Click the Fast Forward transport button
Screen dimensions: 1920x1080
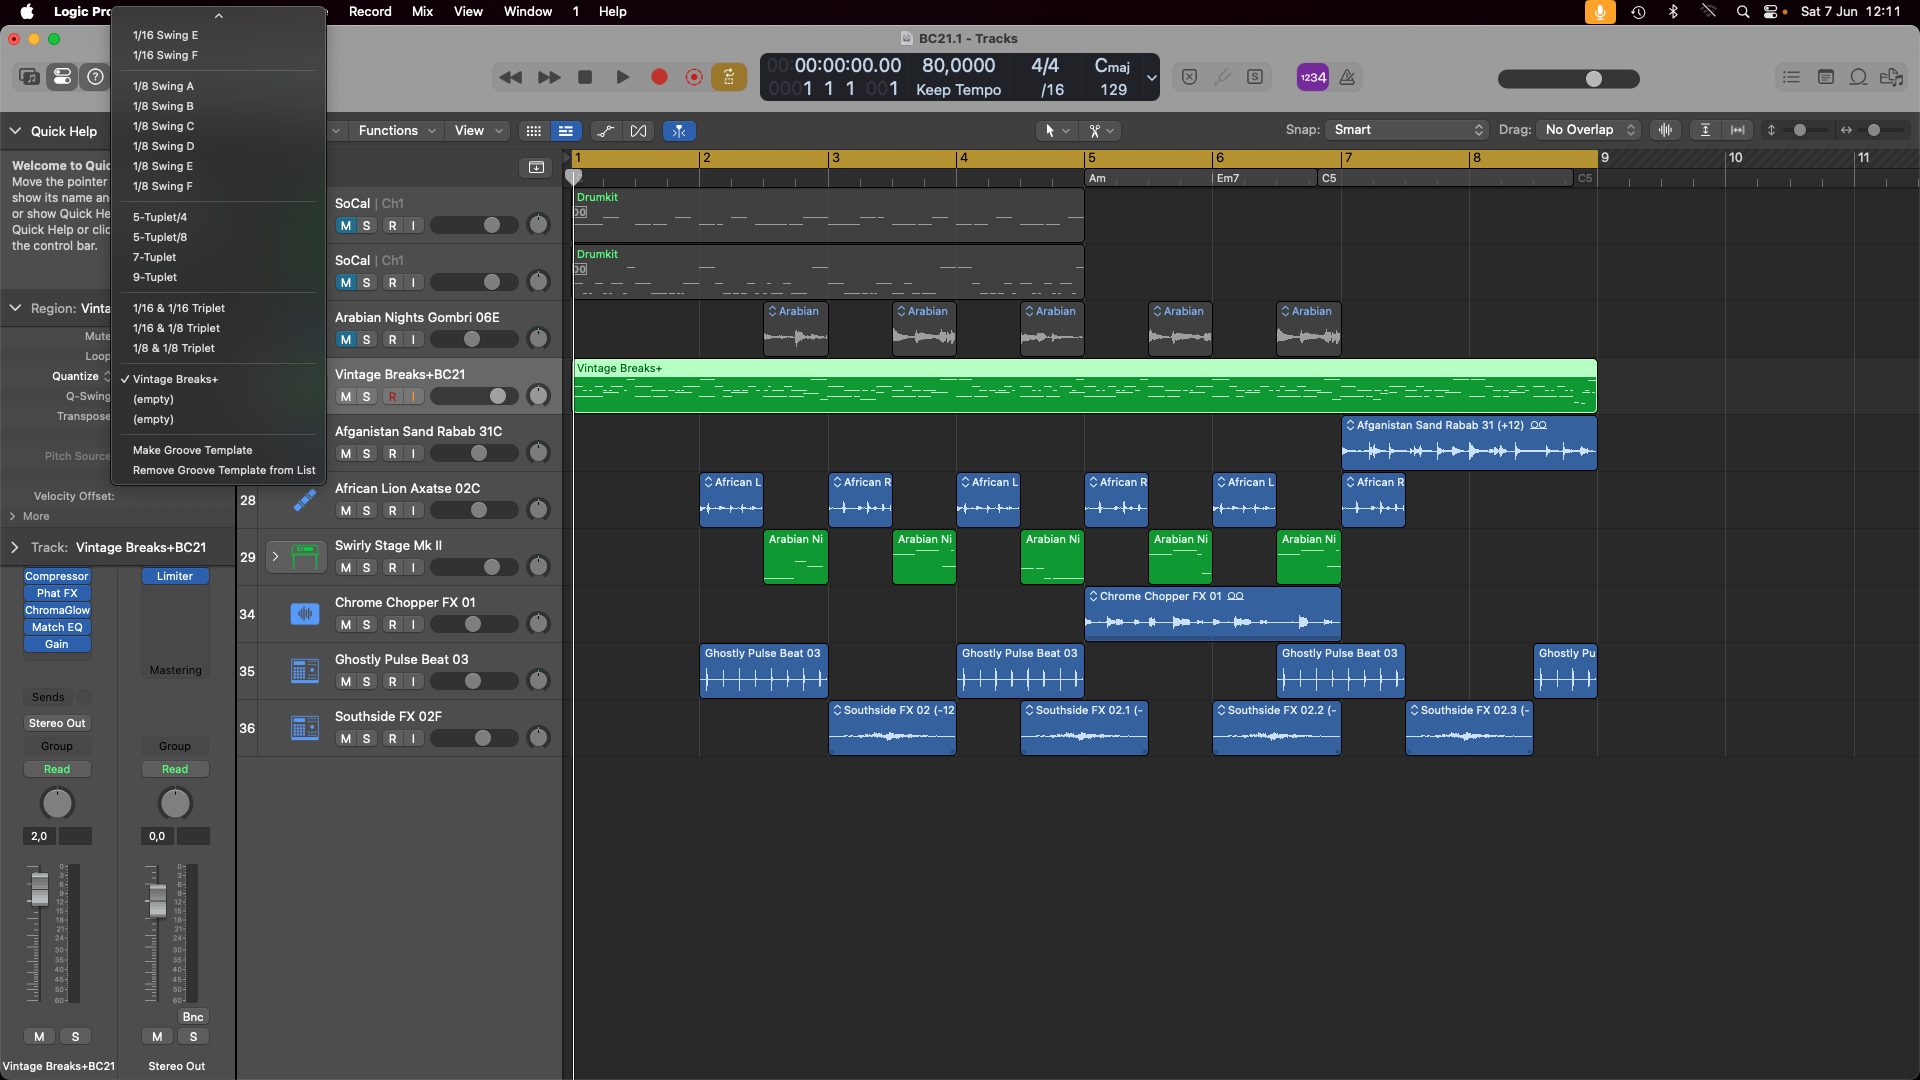pos(549,77)
